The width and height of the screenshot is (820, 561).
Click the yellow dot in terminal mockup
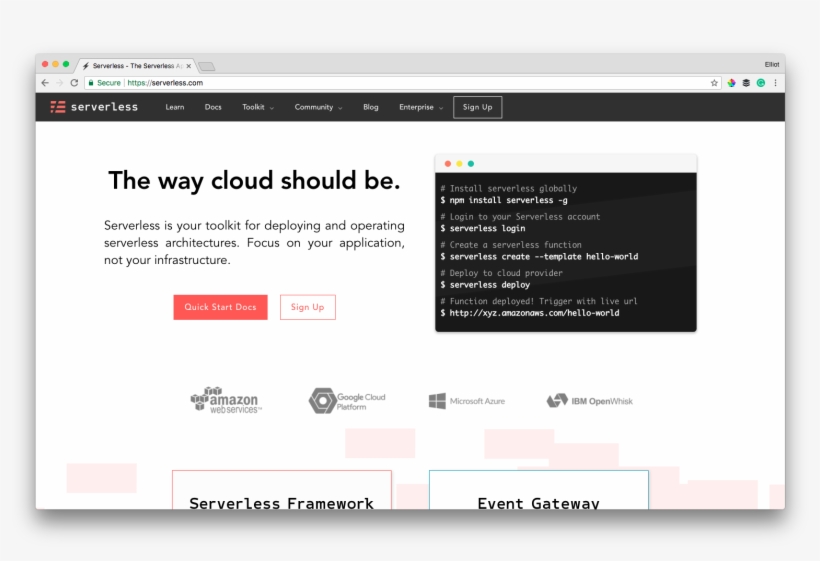click(x=459, y=164)
